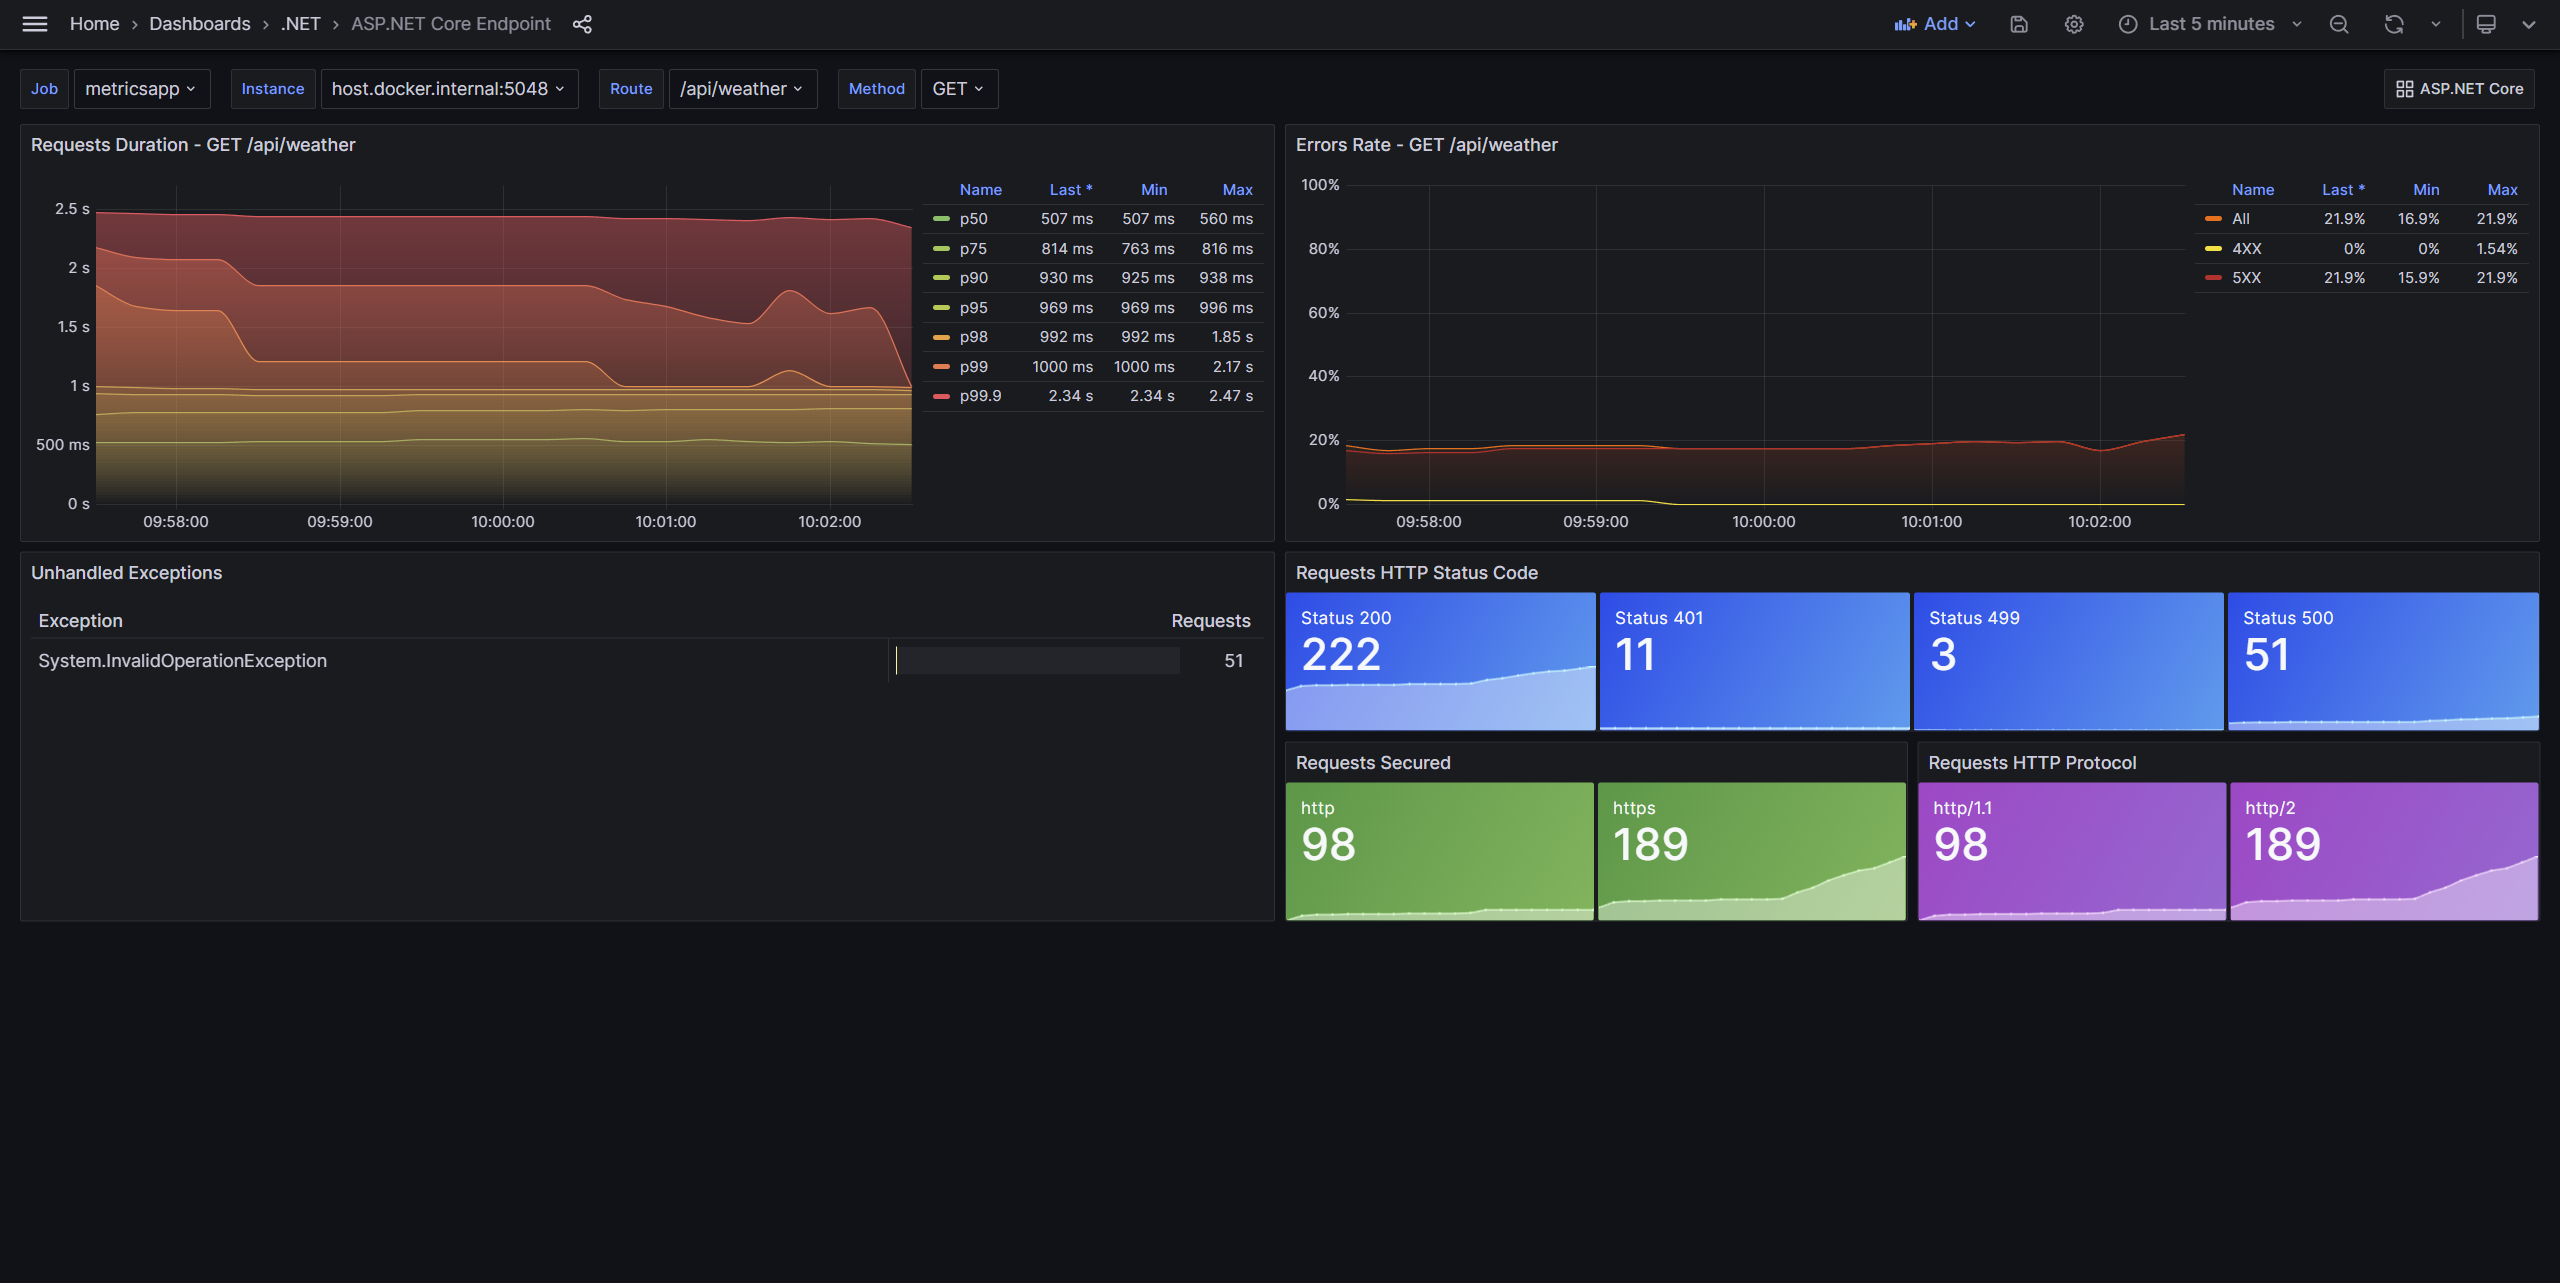This screenshot has width=2560, height=1283.
Task: Click the zoom out time range icon
Action: point(2339,24)
